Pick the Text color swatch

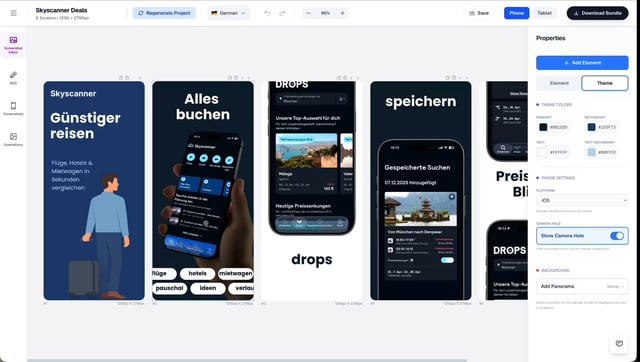(543, 153)
